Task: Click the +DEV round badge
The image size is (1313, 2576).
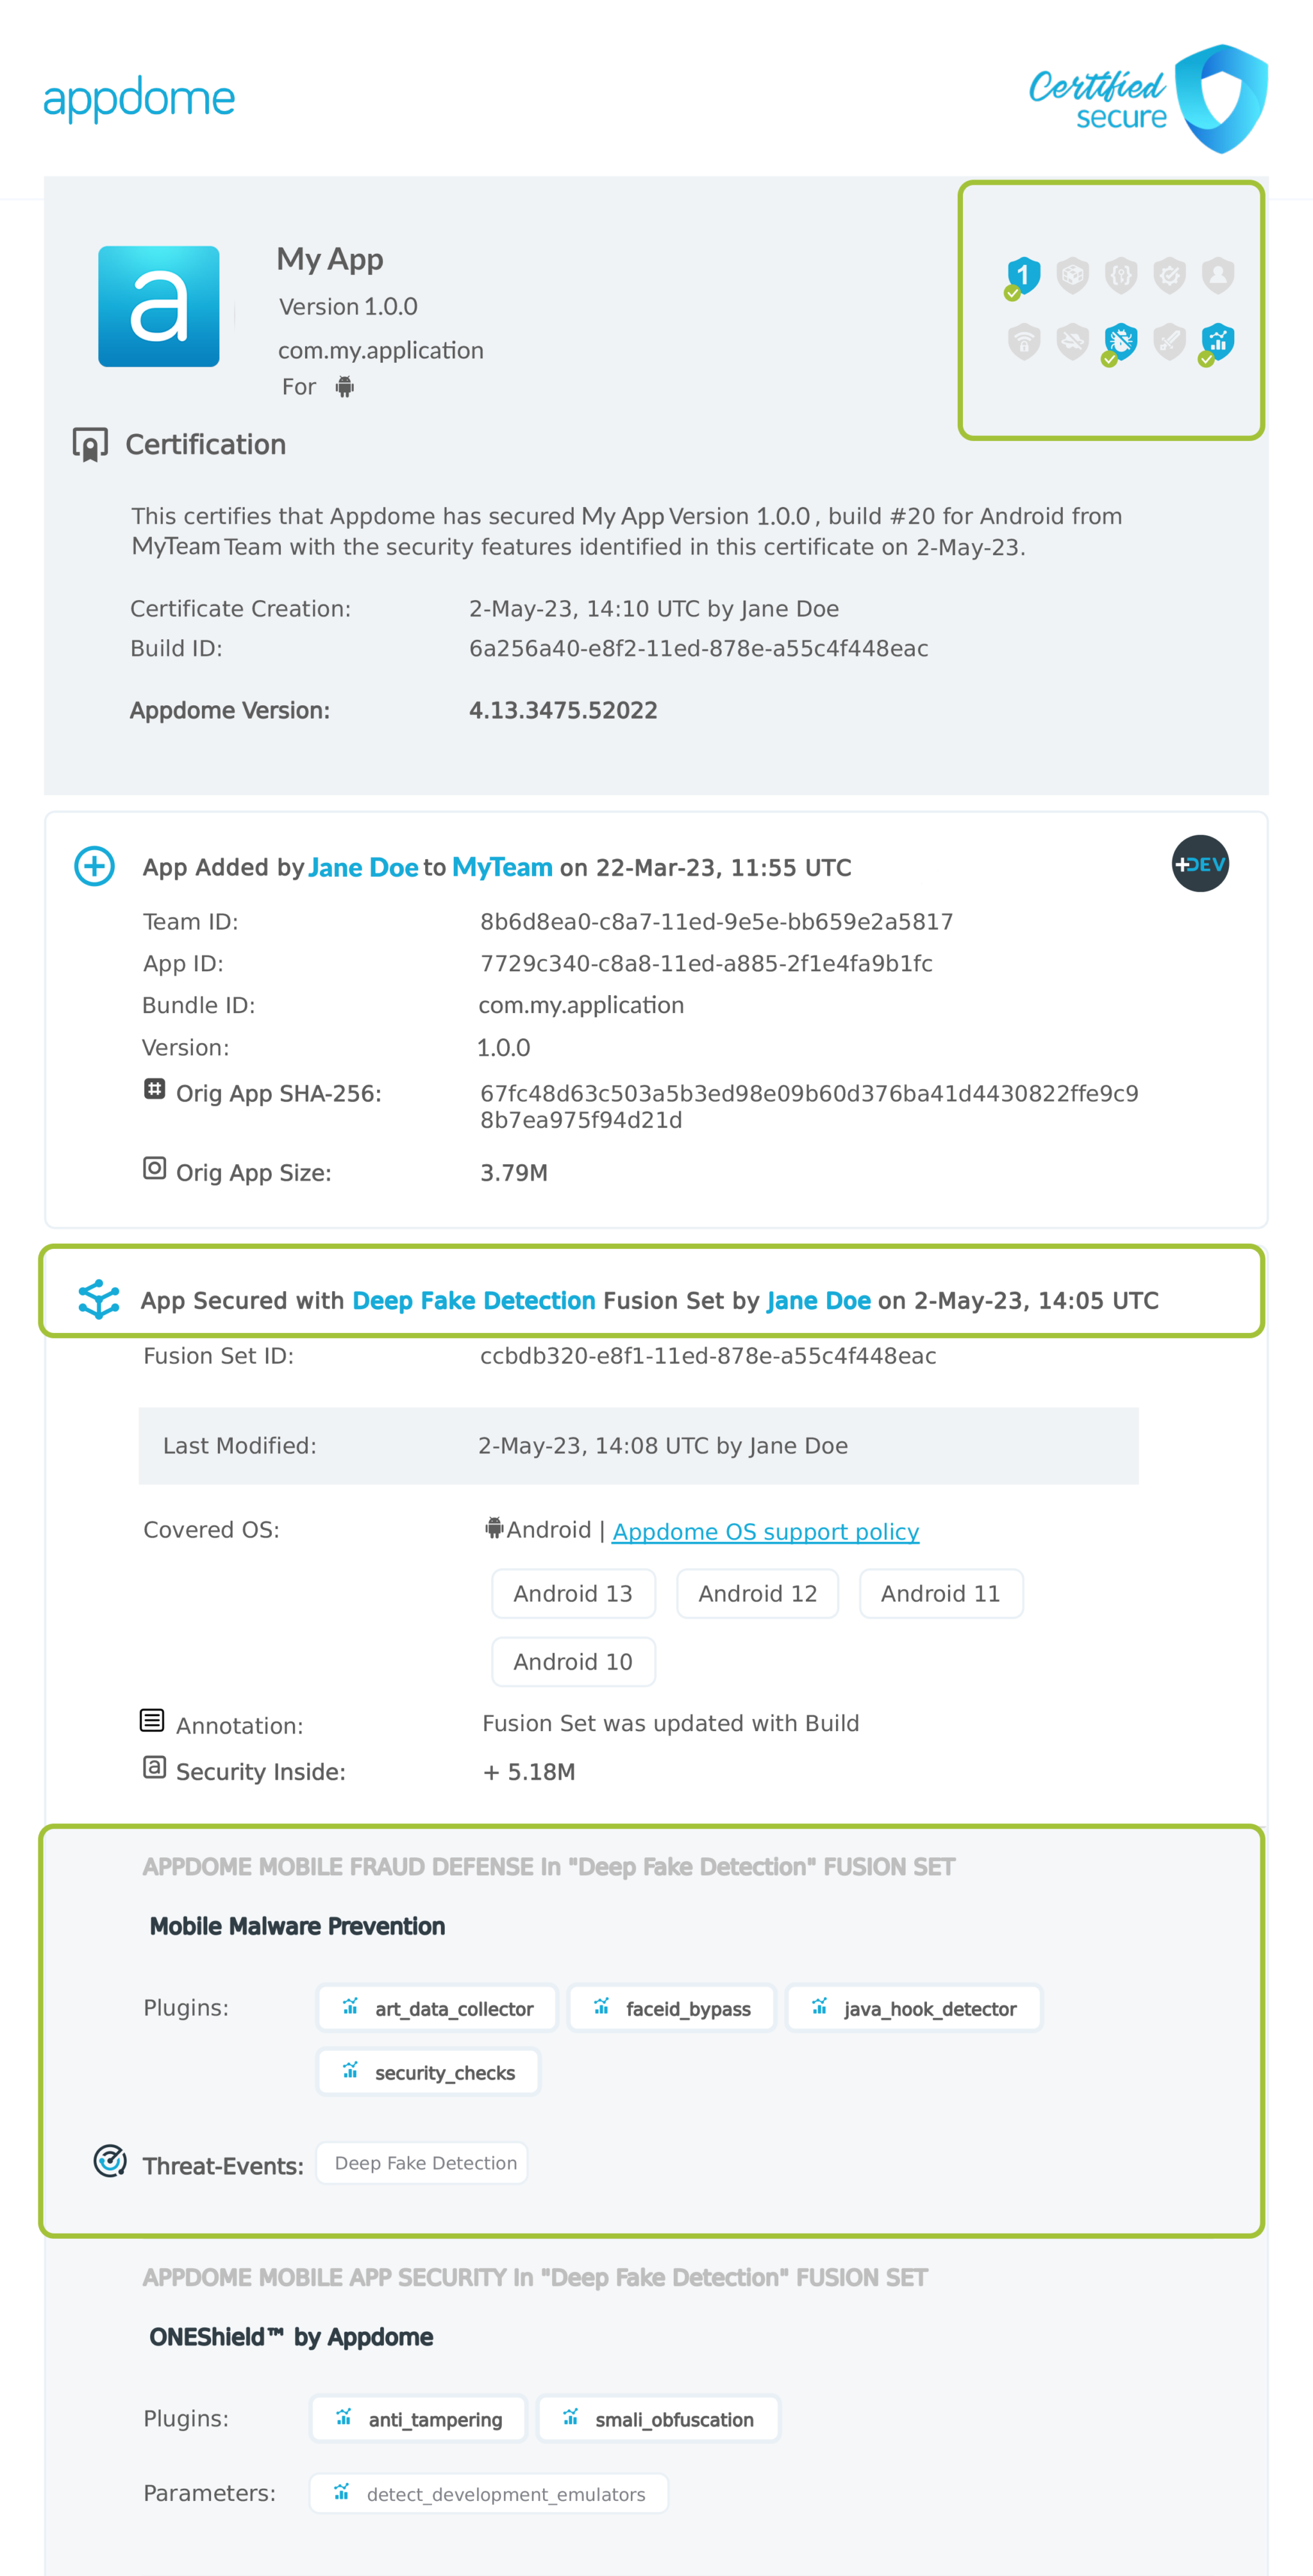Action: [x=1199, y=864]
